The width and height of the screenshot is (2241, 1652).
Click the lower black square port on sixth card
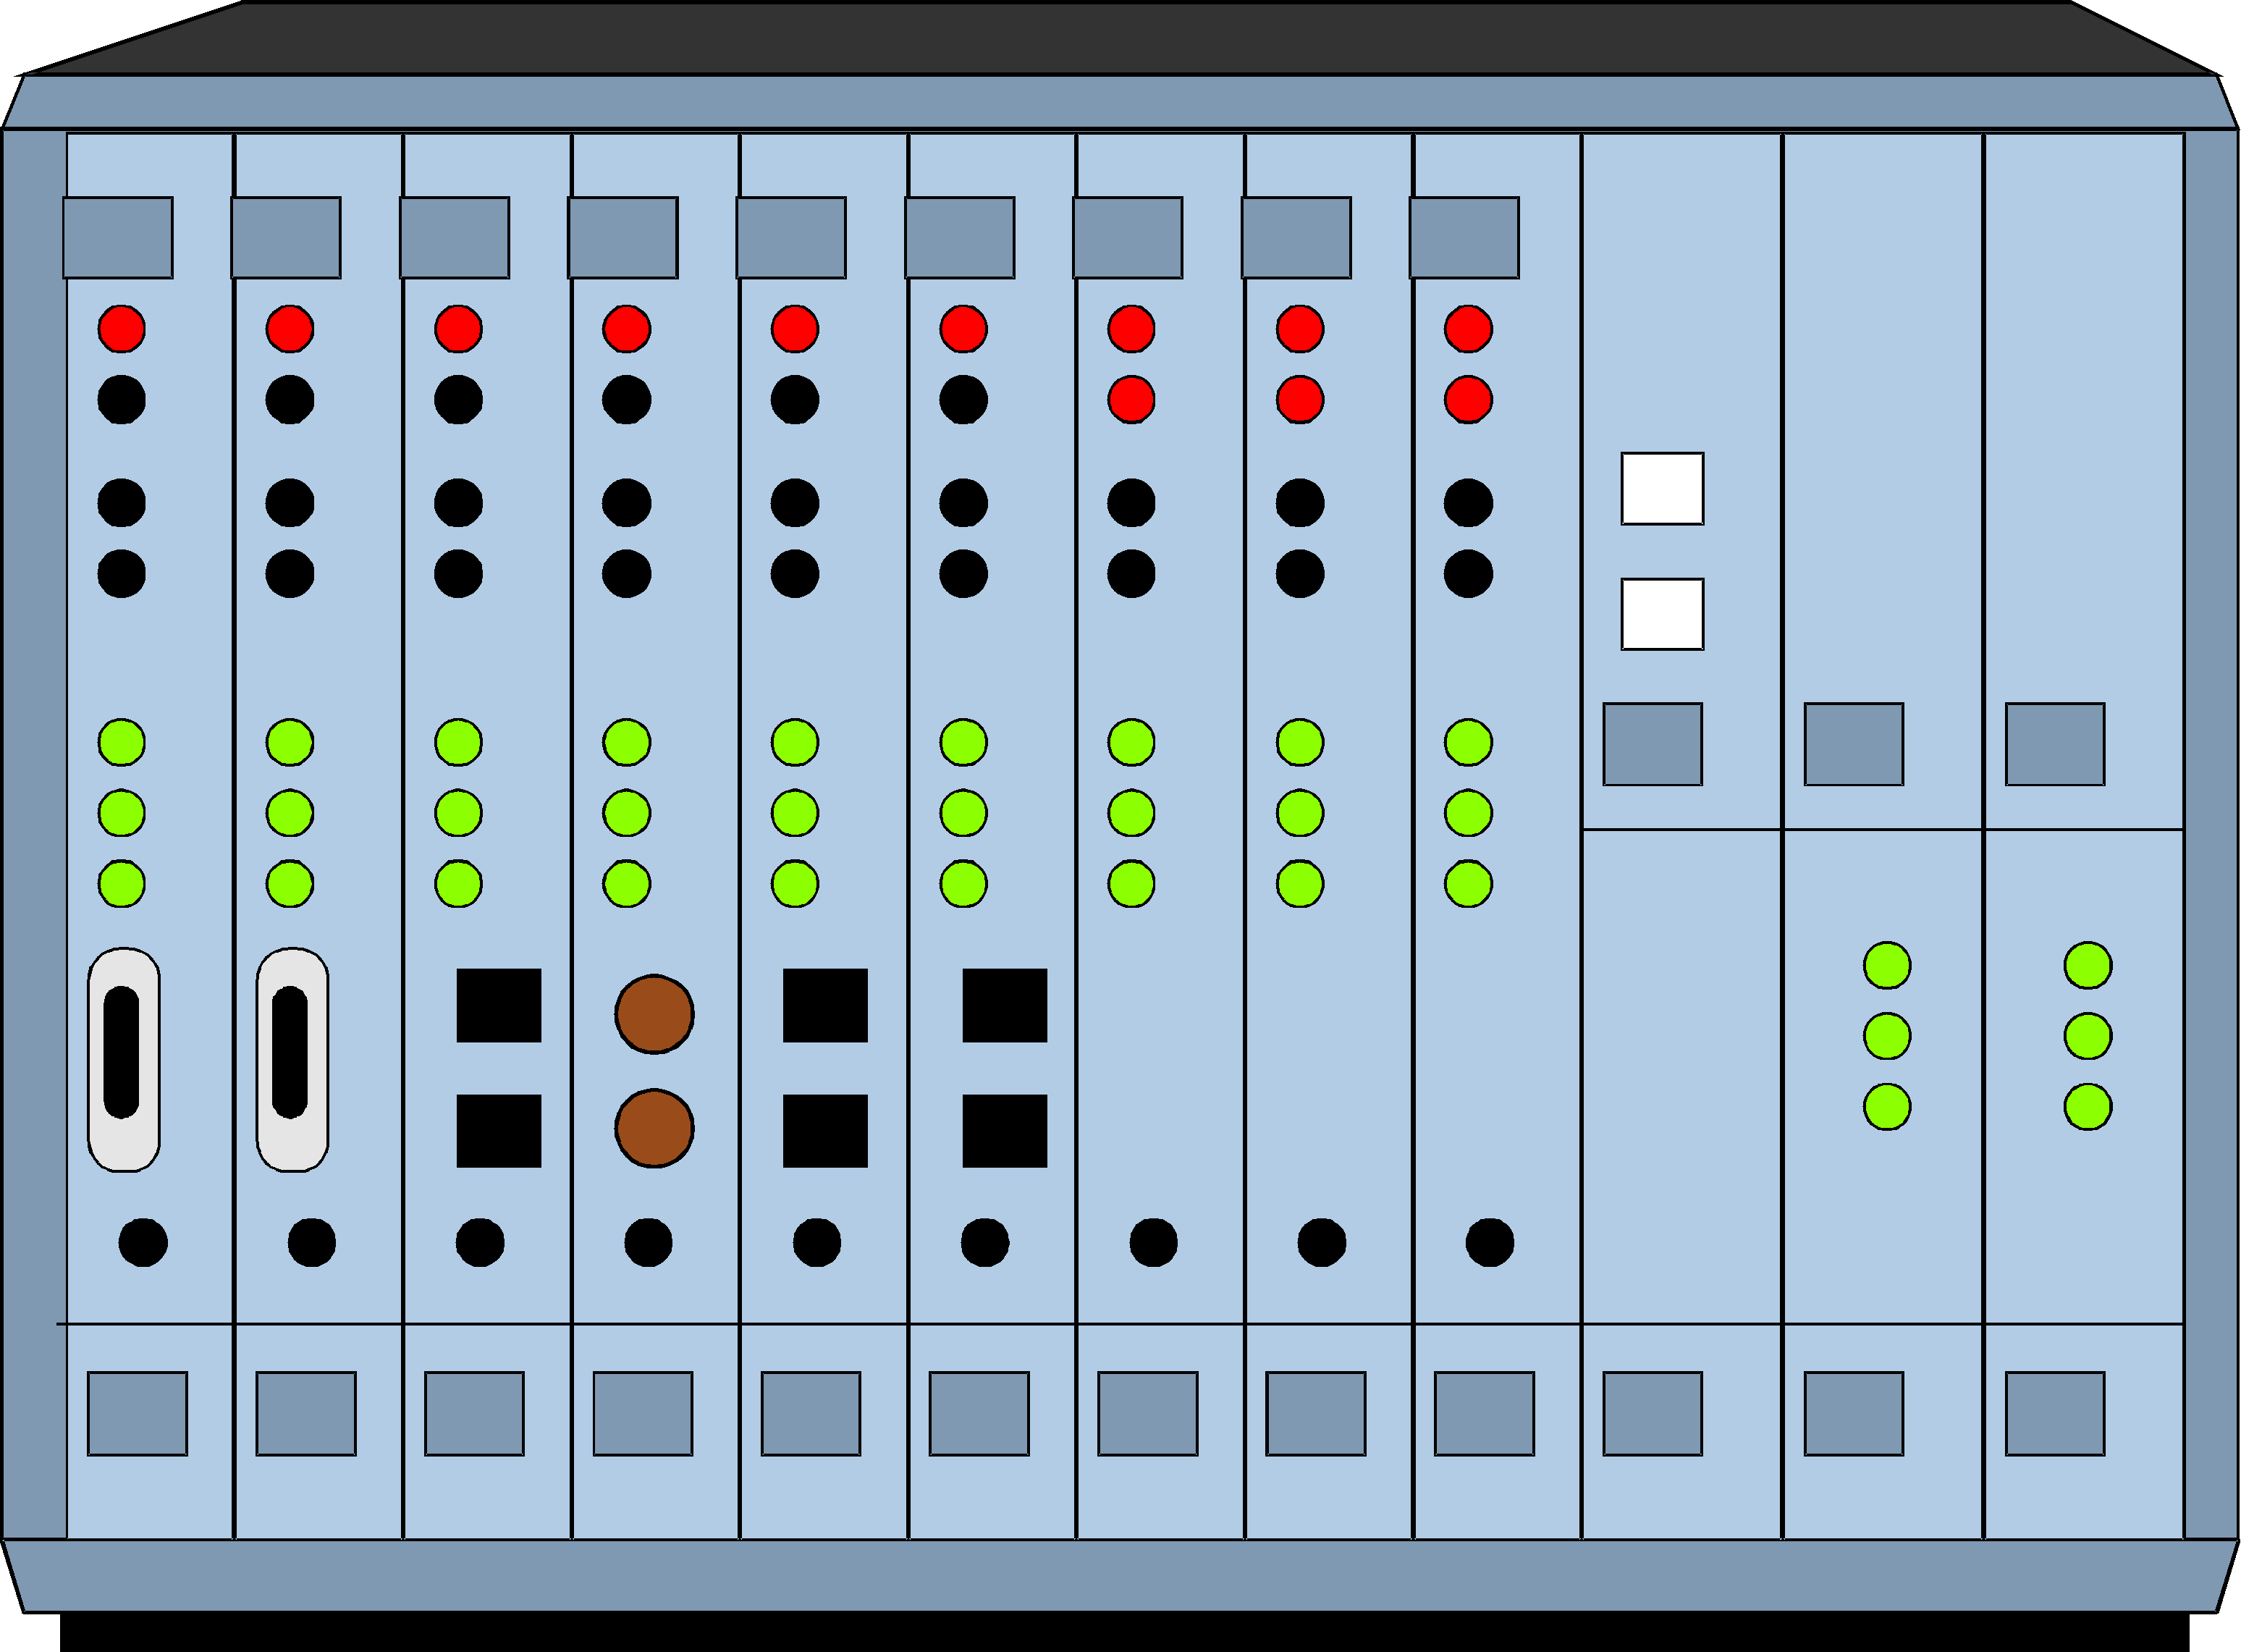[x=1004, y=1131]
